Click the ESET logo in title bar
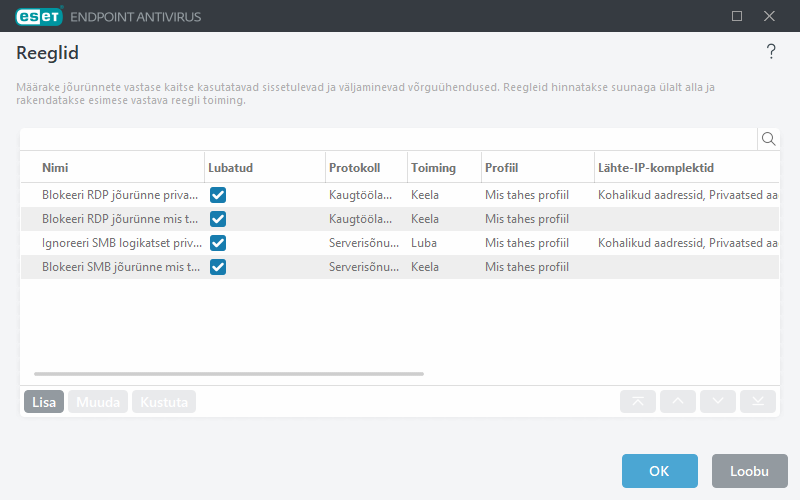This screenshot has width=800, height=500. pyautogui.click(x=36, y=16)
